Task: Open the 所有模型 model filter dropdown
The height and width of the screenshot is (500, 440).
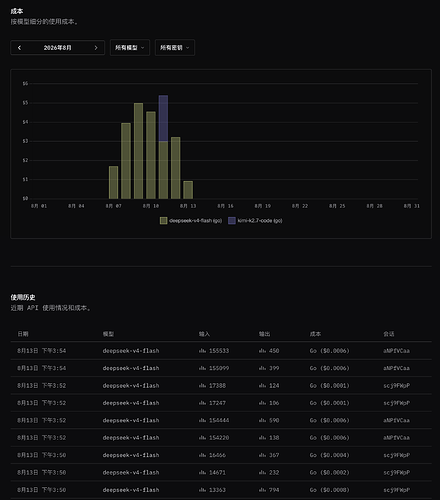Action: [130, 48]
